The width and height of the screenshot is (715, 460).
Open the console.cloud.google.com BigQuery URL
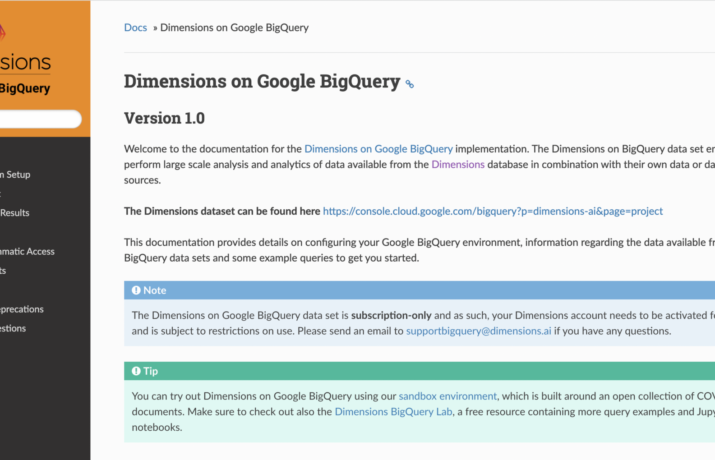coord(492,211)
